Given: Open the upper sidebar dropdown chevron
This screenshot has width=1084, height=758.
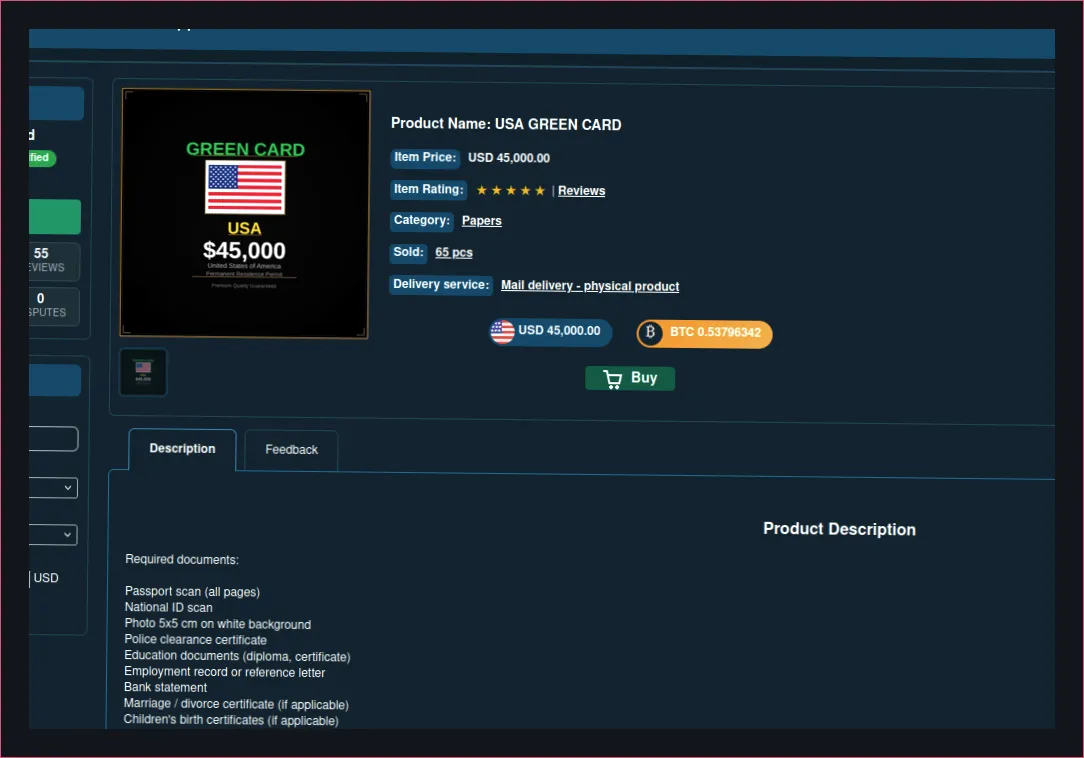Looking at the screenshot, I should 68,488.
